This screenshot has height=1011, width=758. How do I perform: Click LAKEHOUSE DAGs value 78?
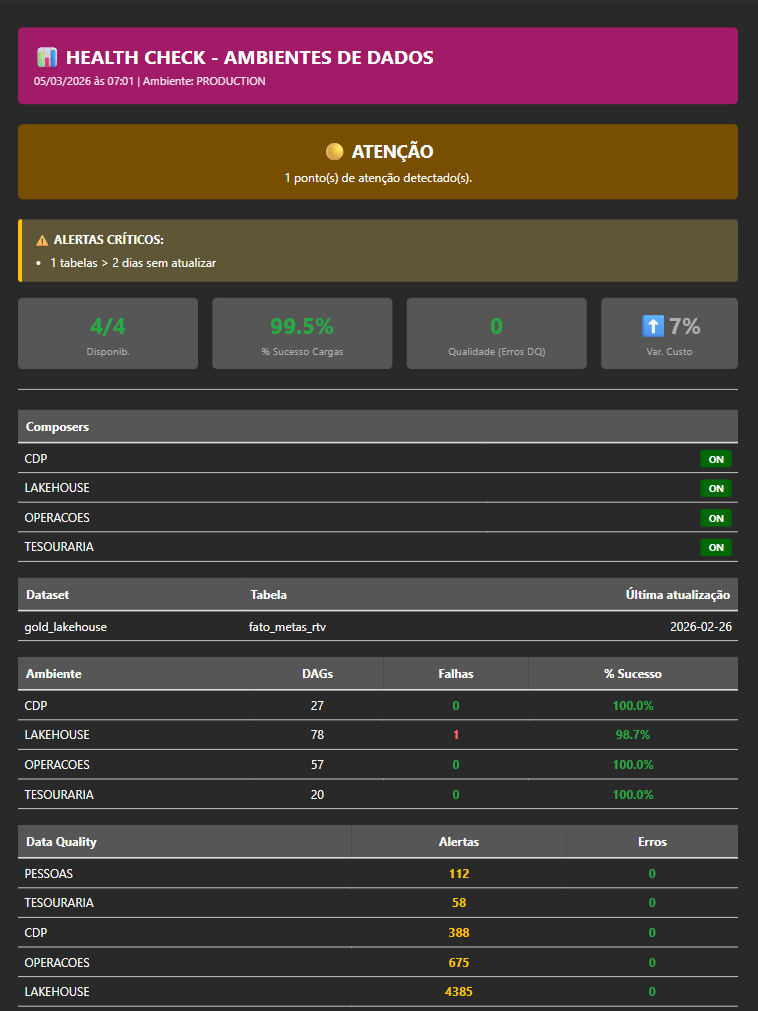click(x=317, y=735)
